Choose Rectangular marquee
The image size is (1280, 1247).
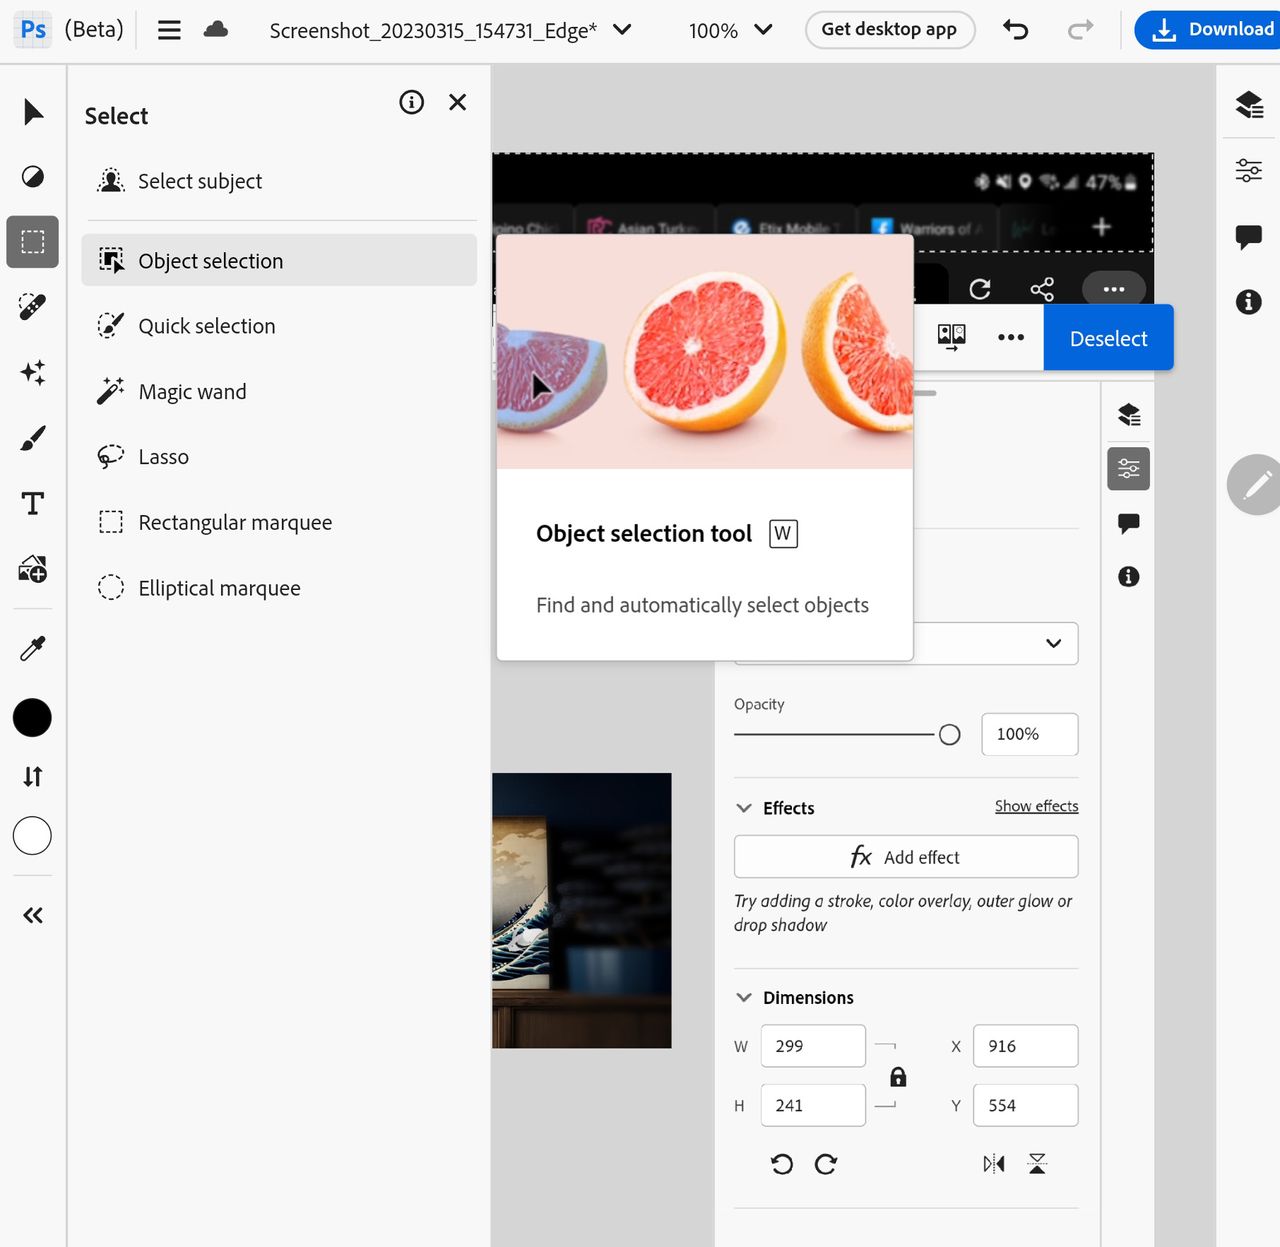click(279, 522)
